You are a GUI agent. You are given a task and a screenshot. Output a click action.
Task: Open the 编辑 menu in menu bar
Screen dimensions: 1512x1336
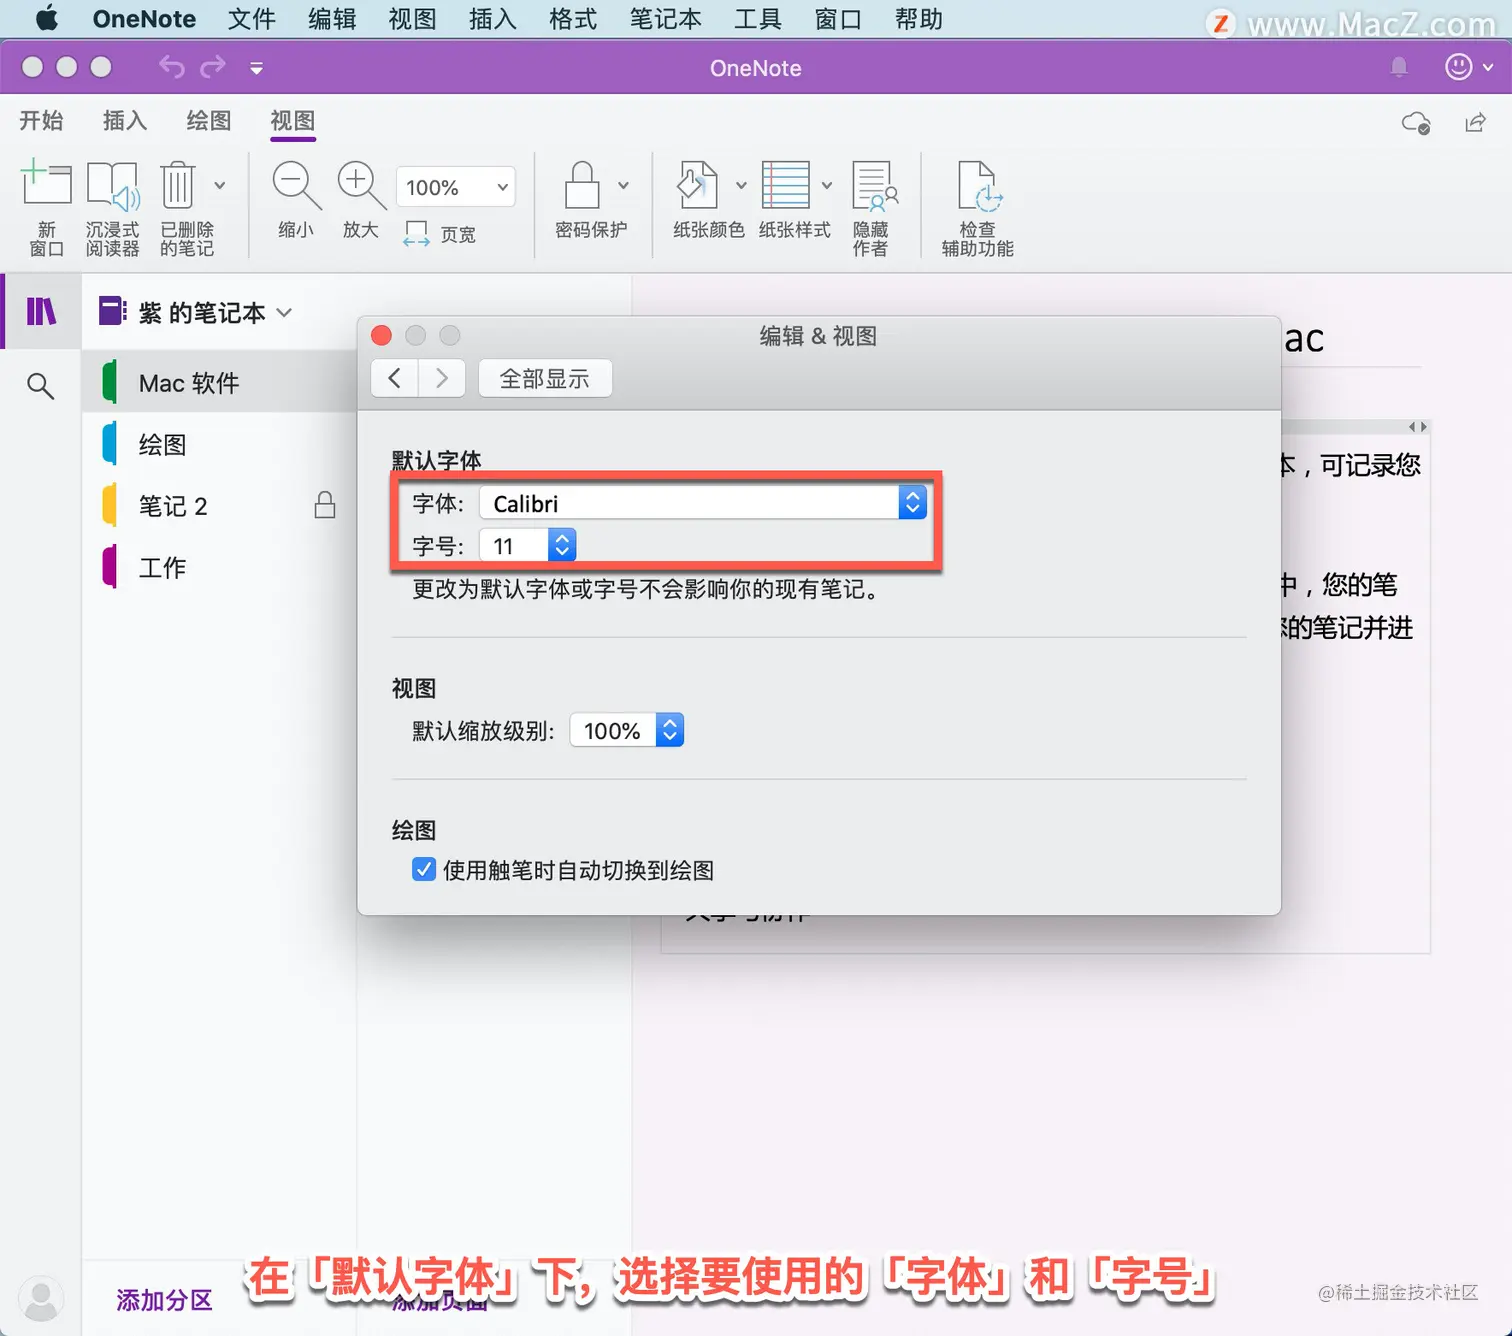[332, 19]
